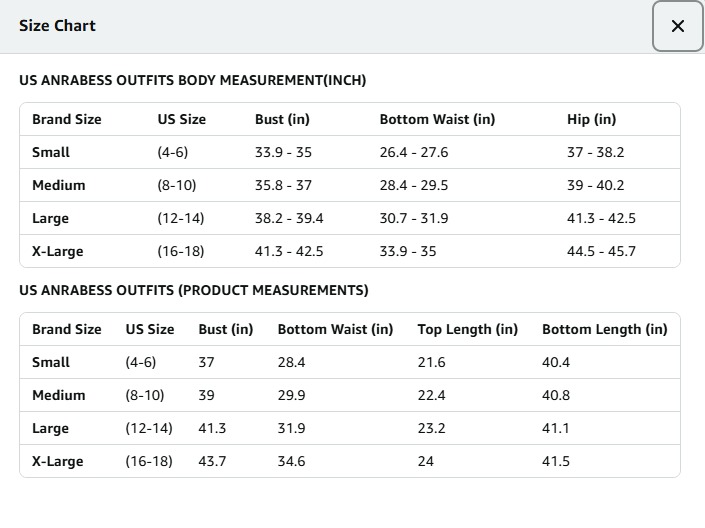The image size is (705, 528).
Task: Click X-Large hip value 44.5 - 45.7
Action: [601, 251]
